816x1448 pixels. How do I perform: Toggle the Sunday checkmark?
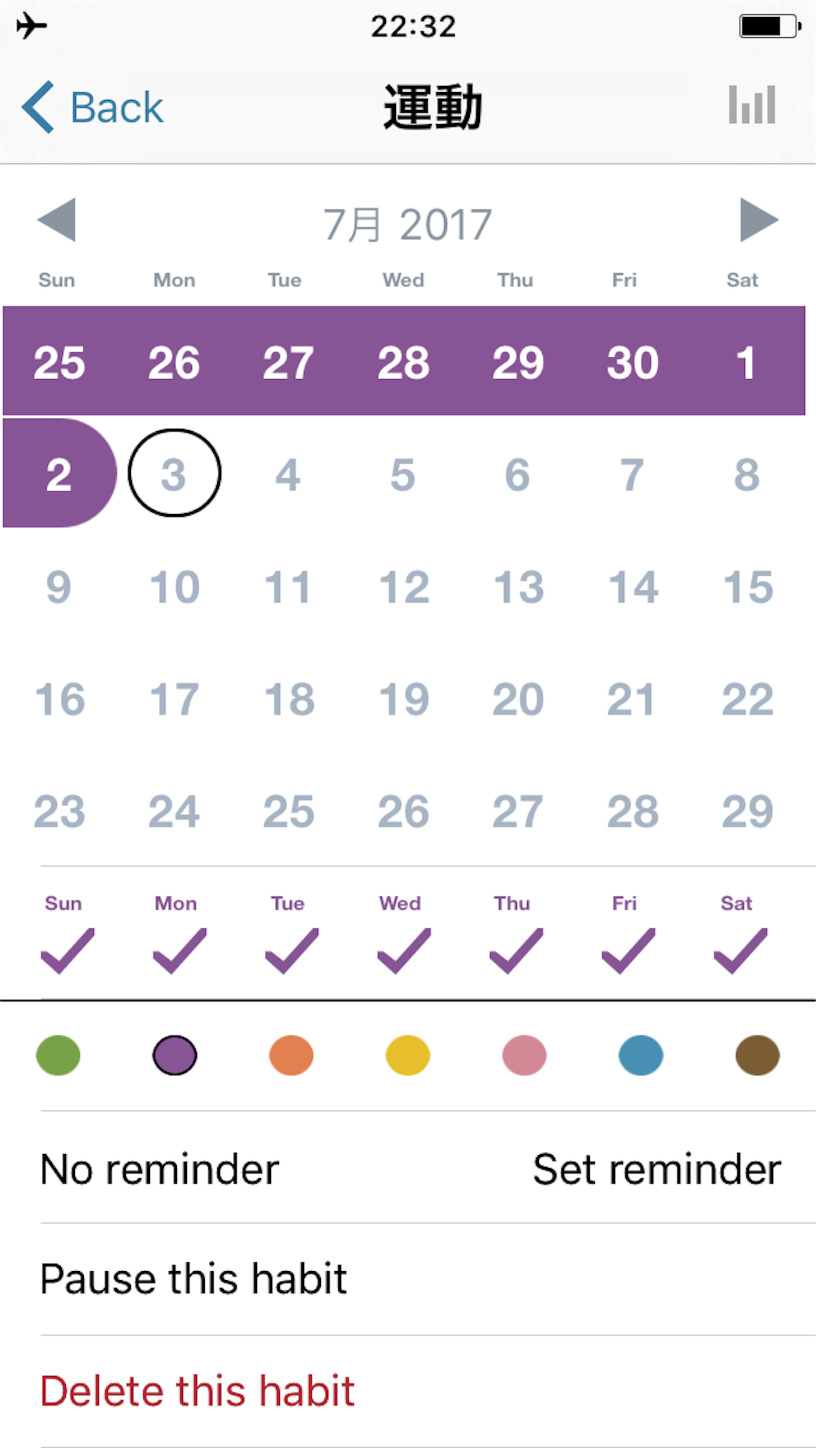coord(67,951)
